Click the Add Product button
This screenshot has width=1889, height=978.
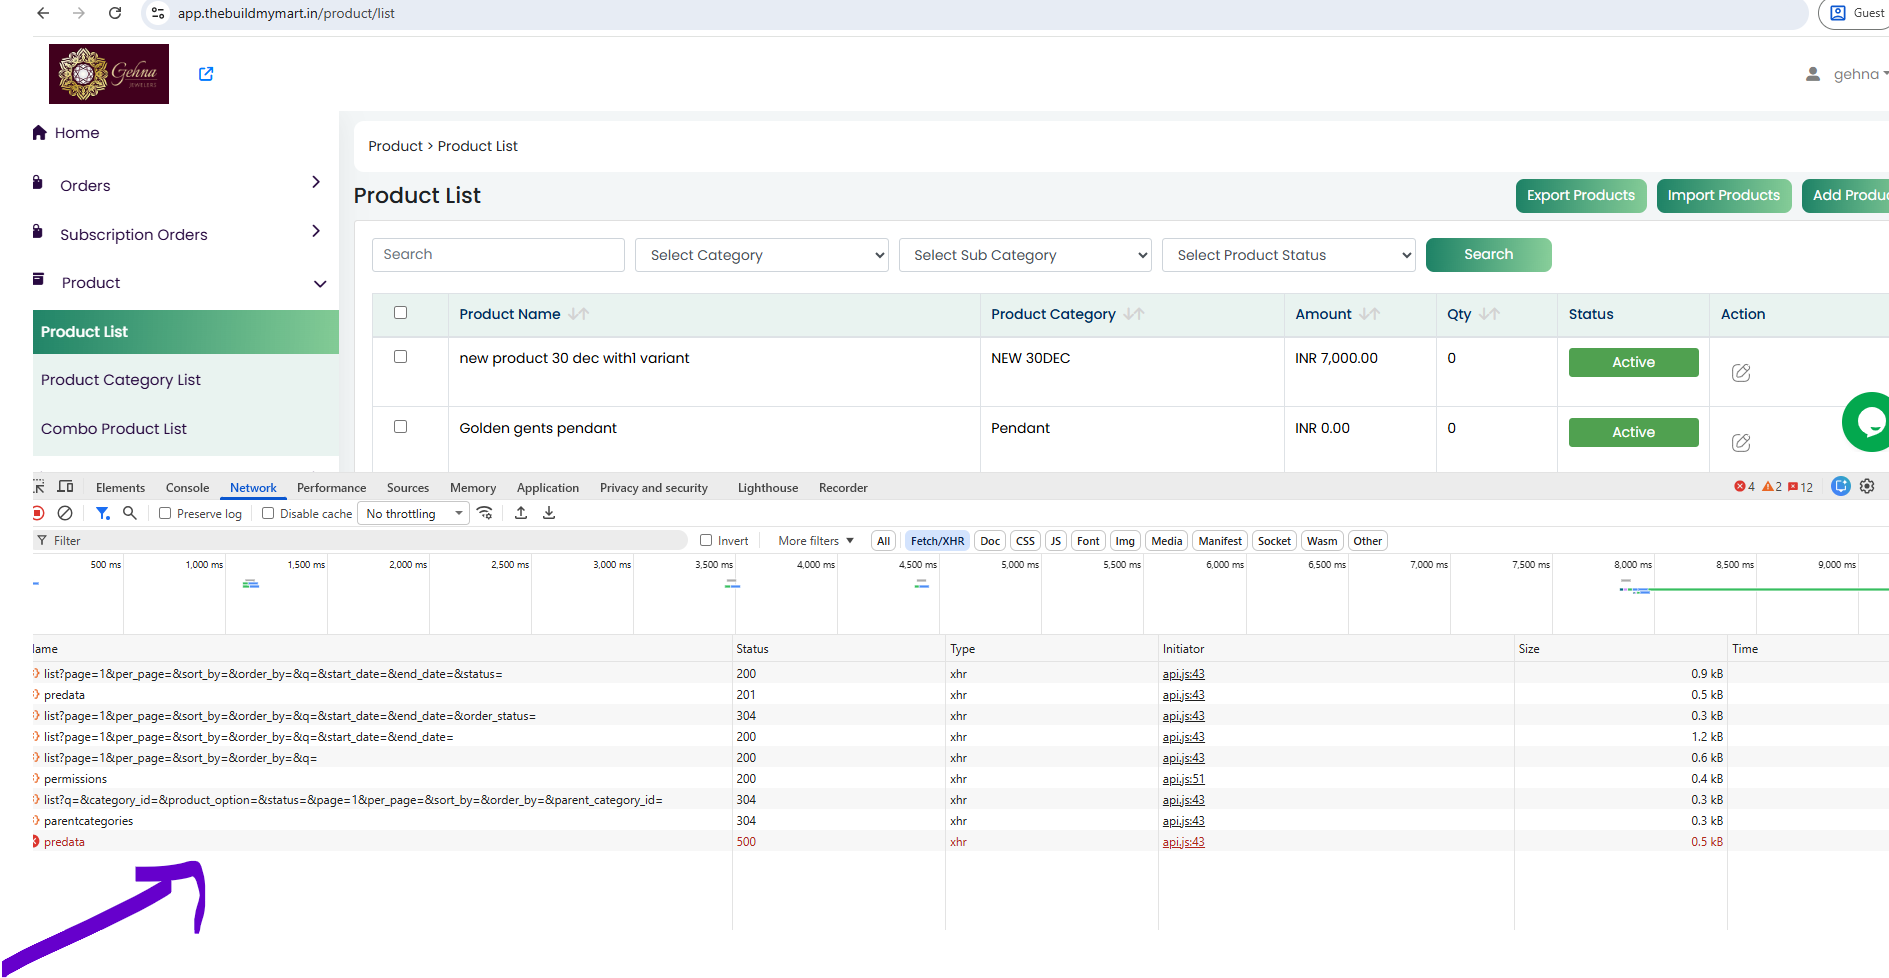1845,196
